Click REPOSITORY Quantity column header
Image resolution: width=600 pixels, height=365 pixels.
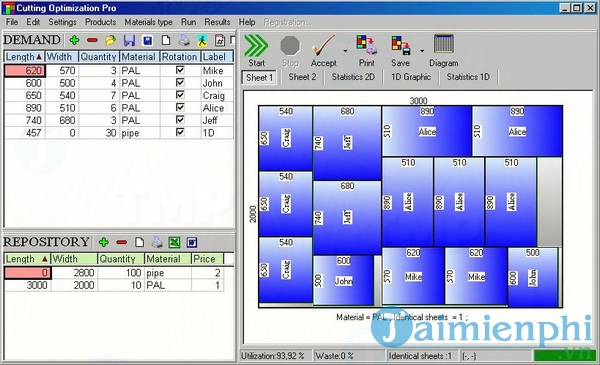[x=121, y=259]
